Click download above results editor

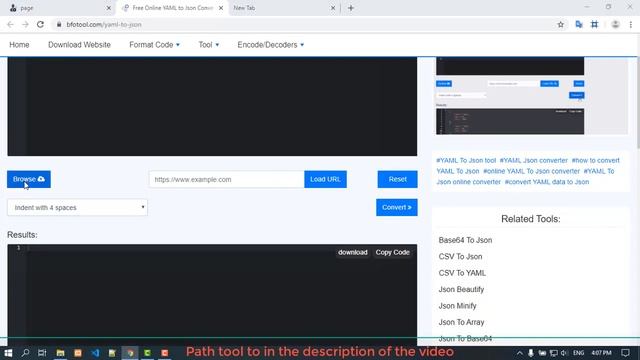tap(353, 252)
